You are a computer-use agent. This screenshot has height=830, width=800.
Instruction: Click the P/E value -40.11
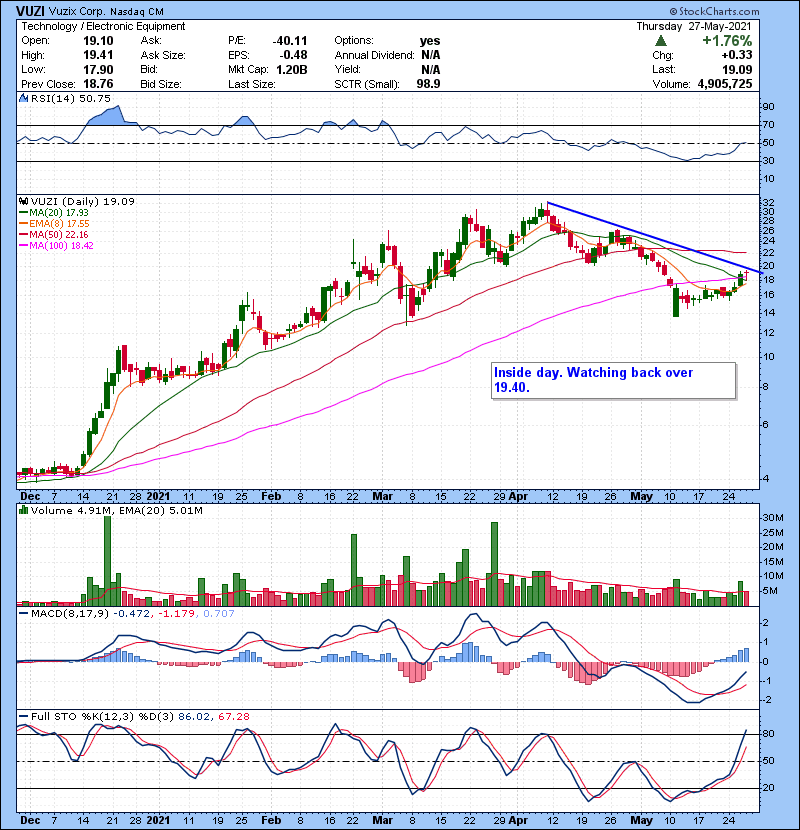tap(290, 41)
